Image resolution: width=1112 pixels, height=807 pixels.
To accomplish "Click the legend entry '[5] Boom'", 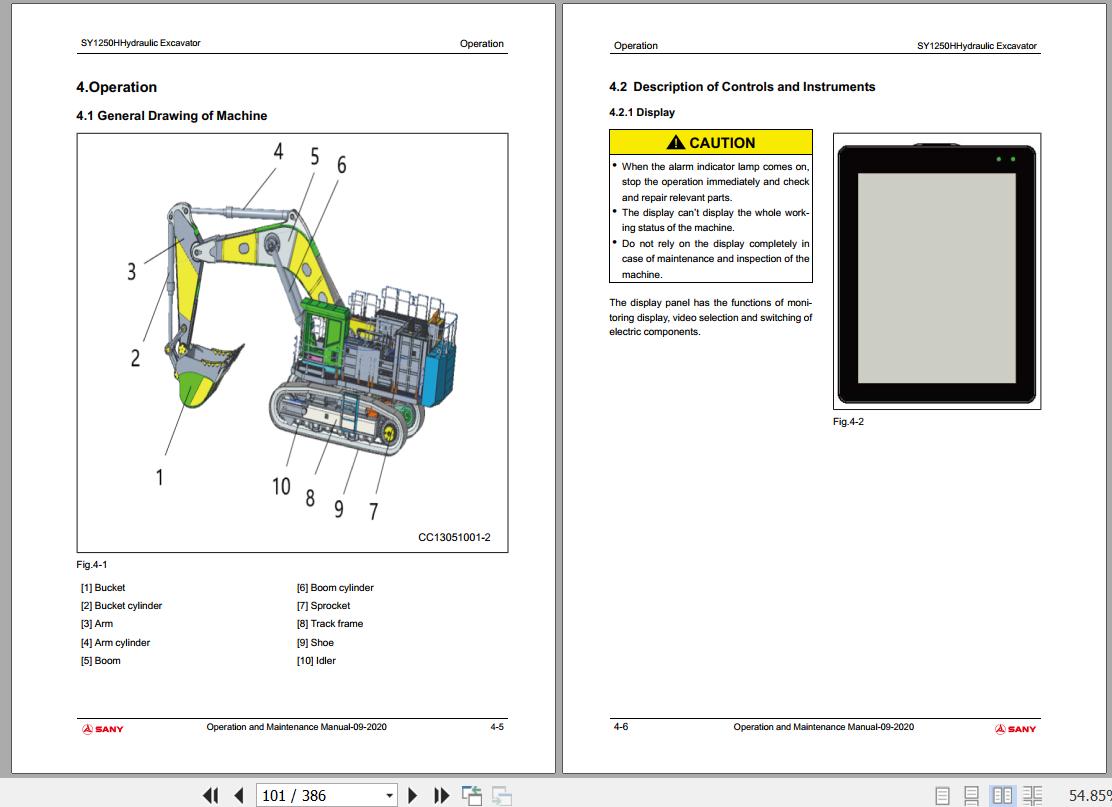I will point(101,661).
